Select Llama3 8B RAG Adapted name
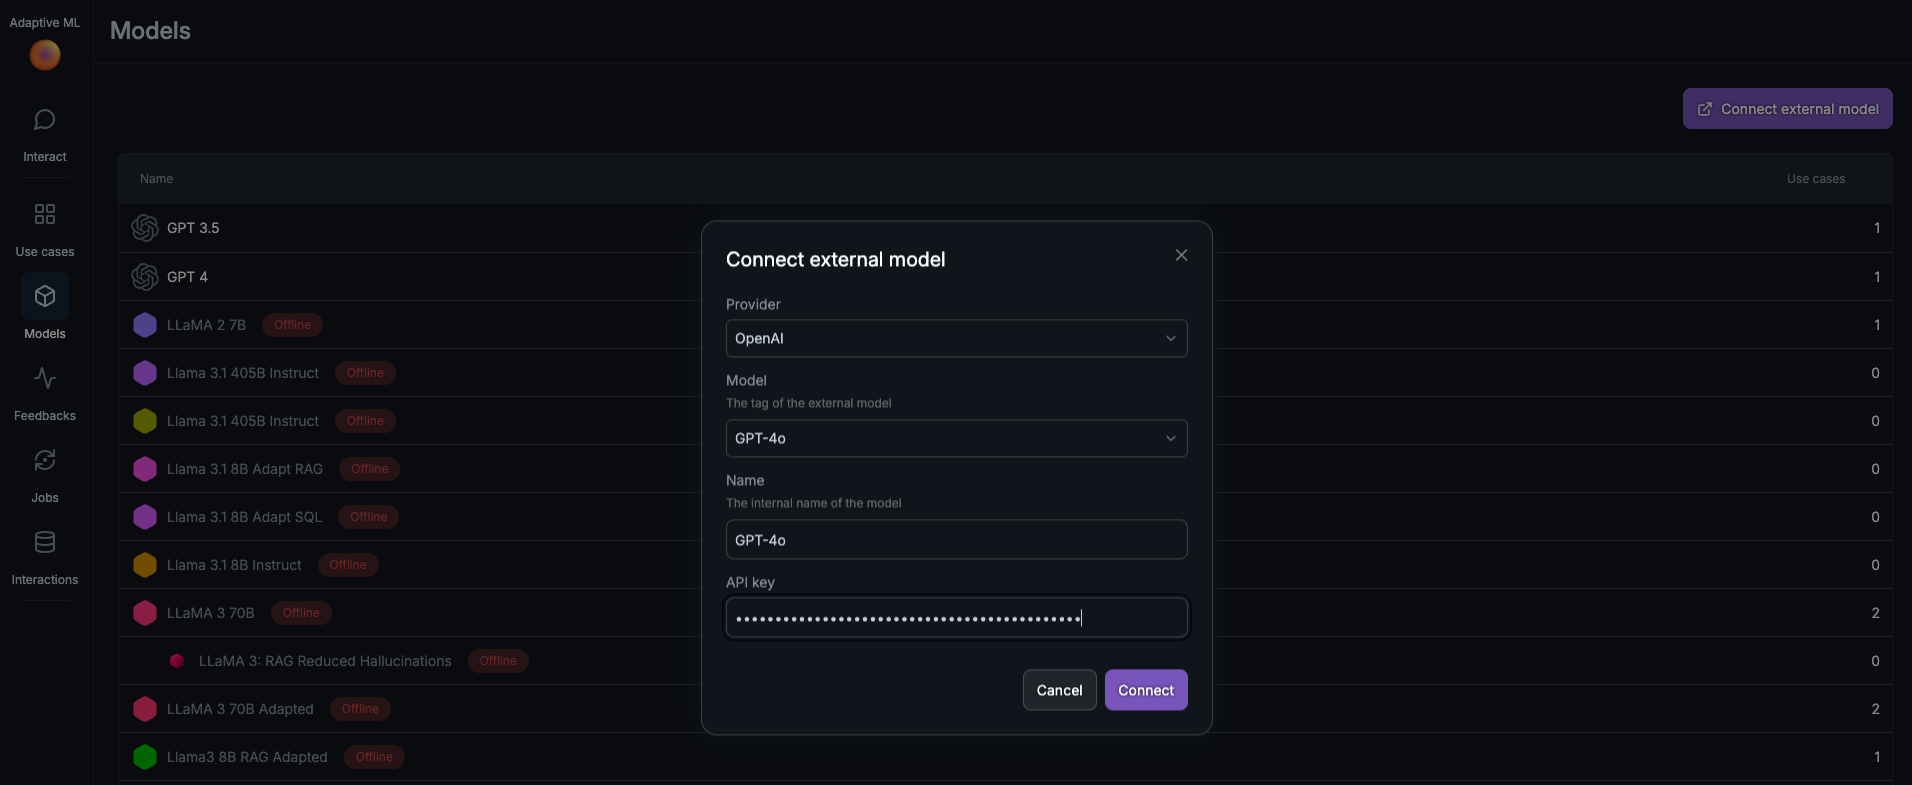 (247, 757)
